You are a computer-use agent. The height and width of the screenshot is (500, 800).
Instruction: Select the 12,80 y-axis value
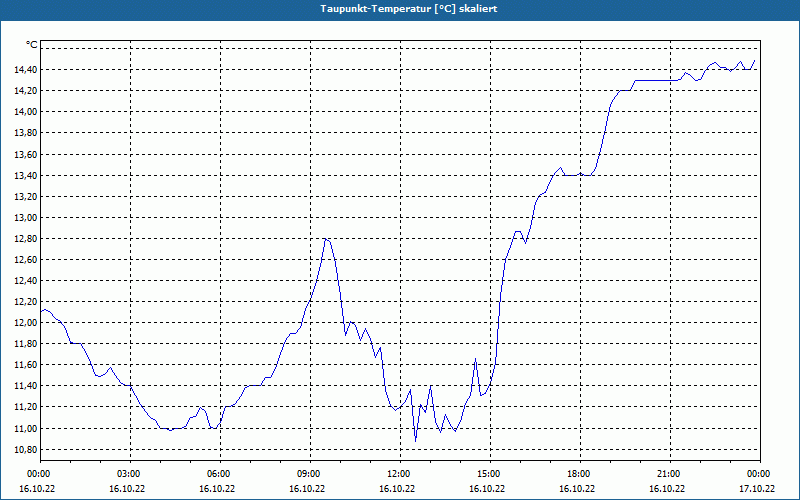[x=26, y=239]
